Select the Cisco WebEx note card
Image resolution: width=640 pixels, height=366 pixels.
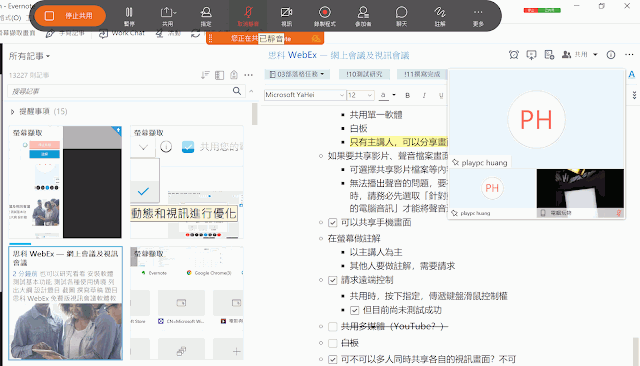tap(65, 303)
